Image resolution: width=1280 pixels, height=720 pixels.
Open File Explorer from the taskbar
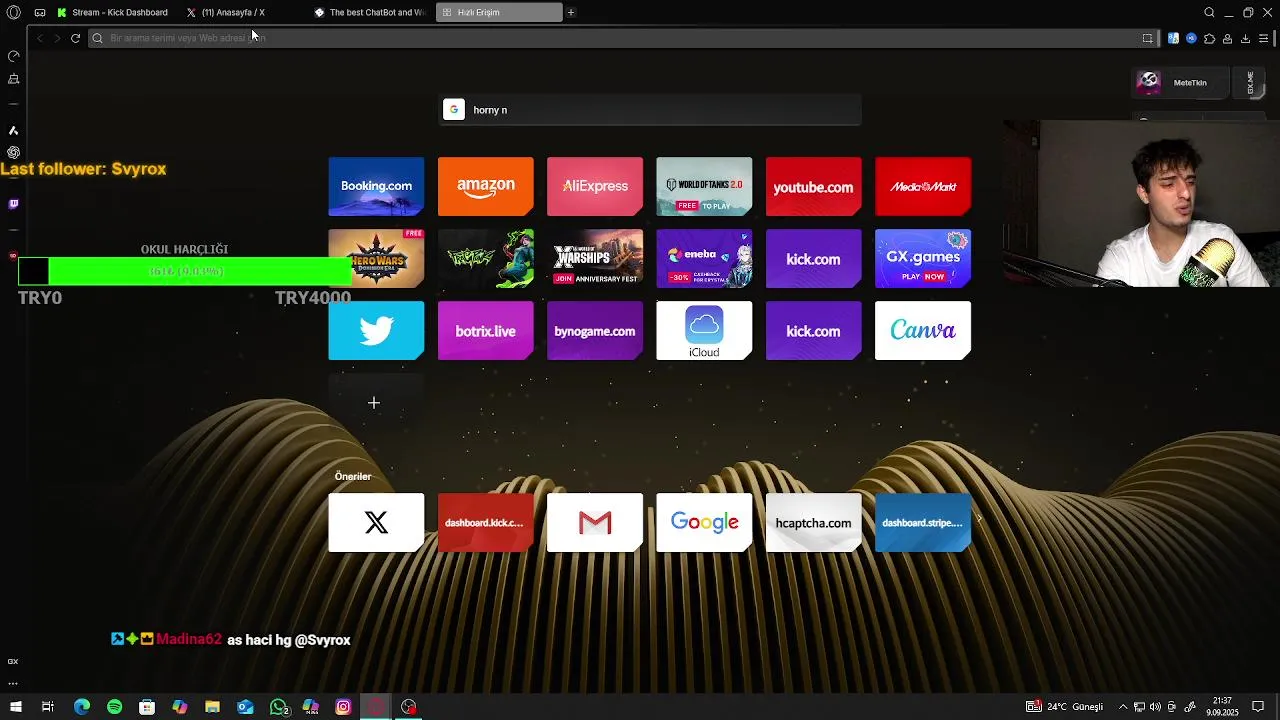click(212, 707)
